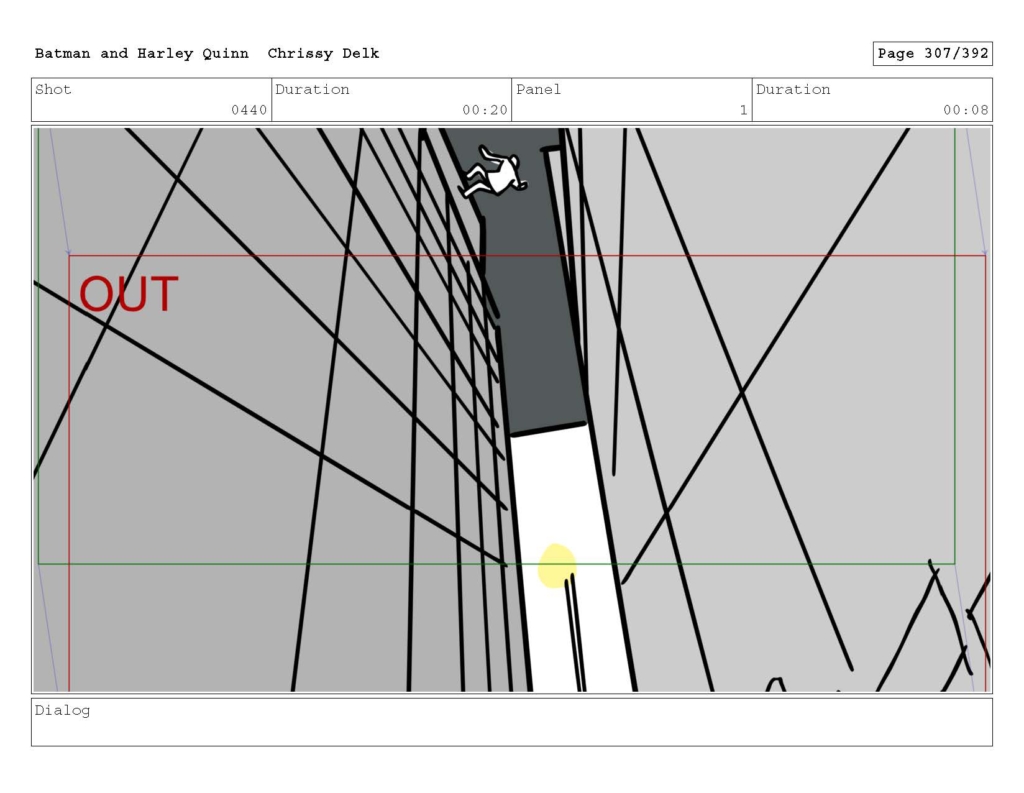Click the yellow light spot in the drawing
This screenshot has width=1024, height=793.
556,566
